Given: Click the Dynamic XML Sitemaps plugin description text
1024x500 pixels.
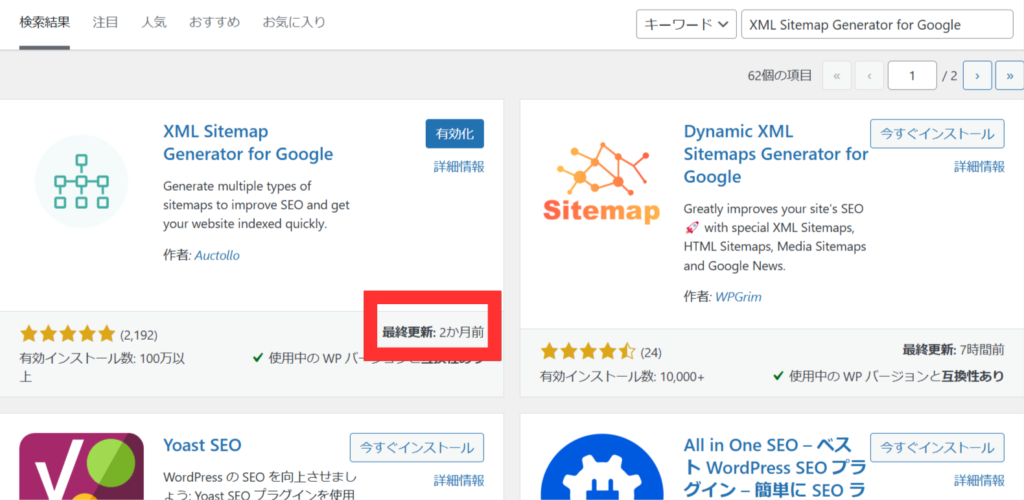Looking at the screenshot, I should coord(775,238).
